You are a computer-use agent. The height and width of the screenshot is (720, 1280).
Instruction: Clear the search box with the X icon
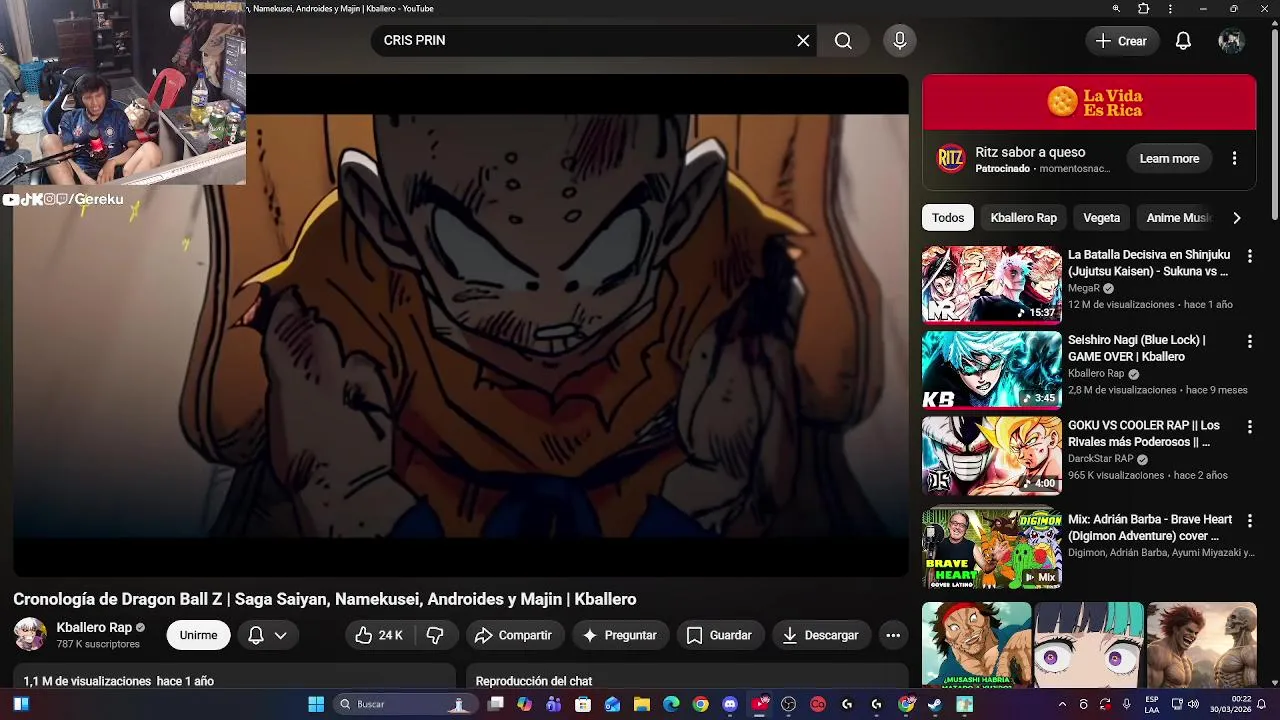(x=803, y=40)
